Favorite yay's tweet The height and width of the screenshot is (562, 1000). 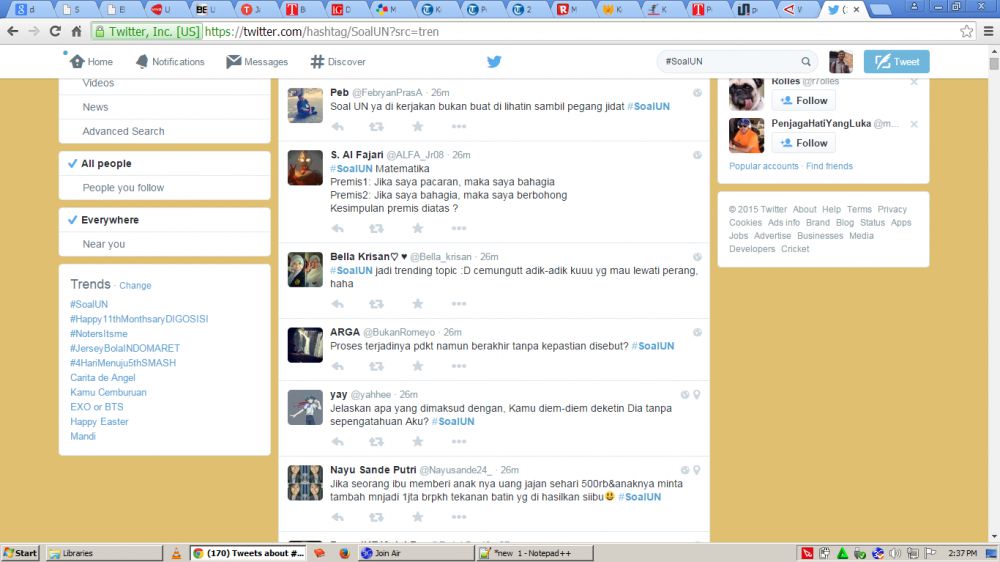point(418,441)
